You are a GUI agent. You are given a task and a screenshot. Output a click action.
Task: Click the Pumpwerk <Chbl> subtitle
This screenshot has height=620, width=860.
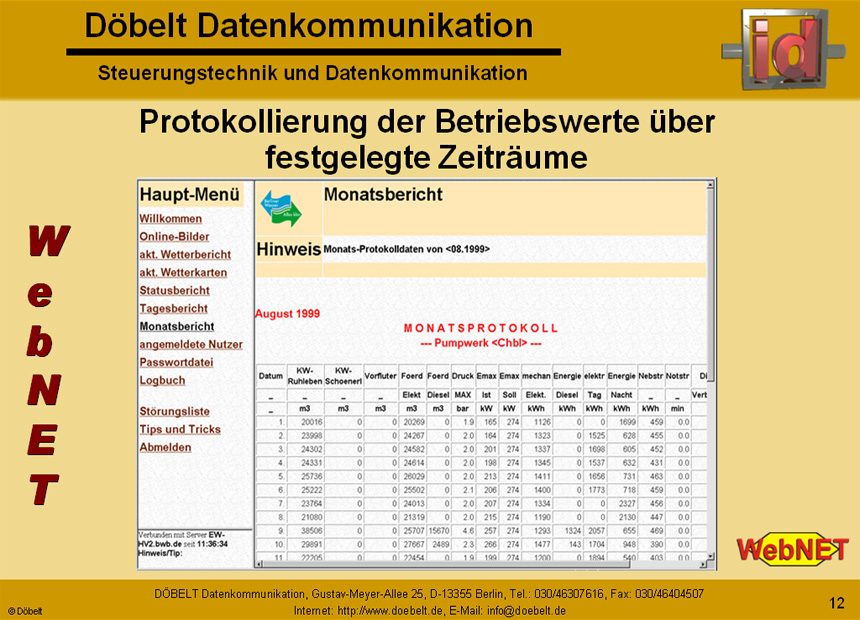point(481,343)
